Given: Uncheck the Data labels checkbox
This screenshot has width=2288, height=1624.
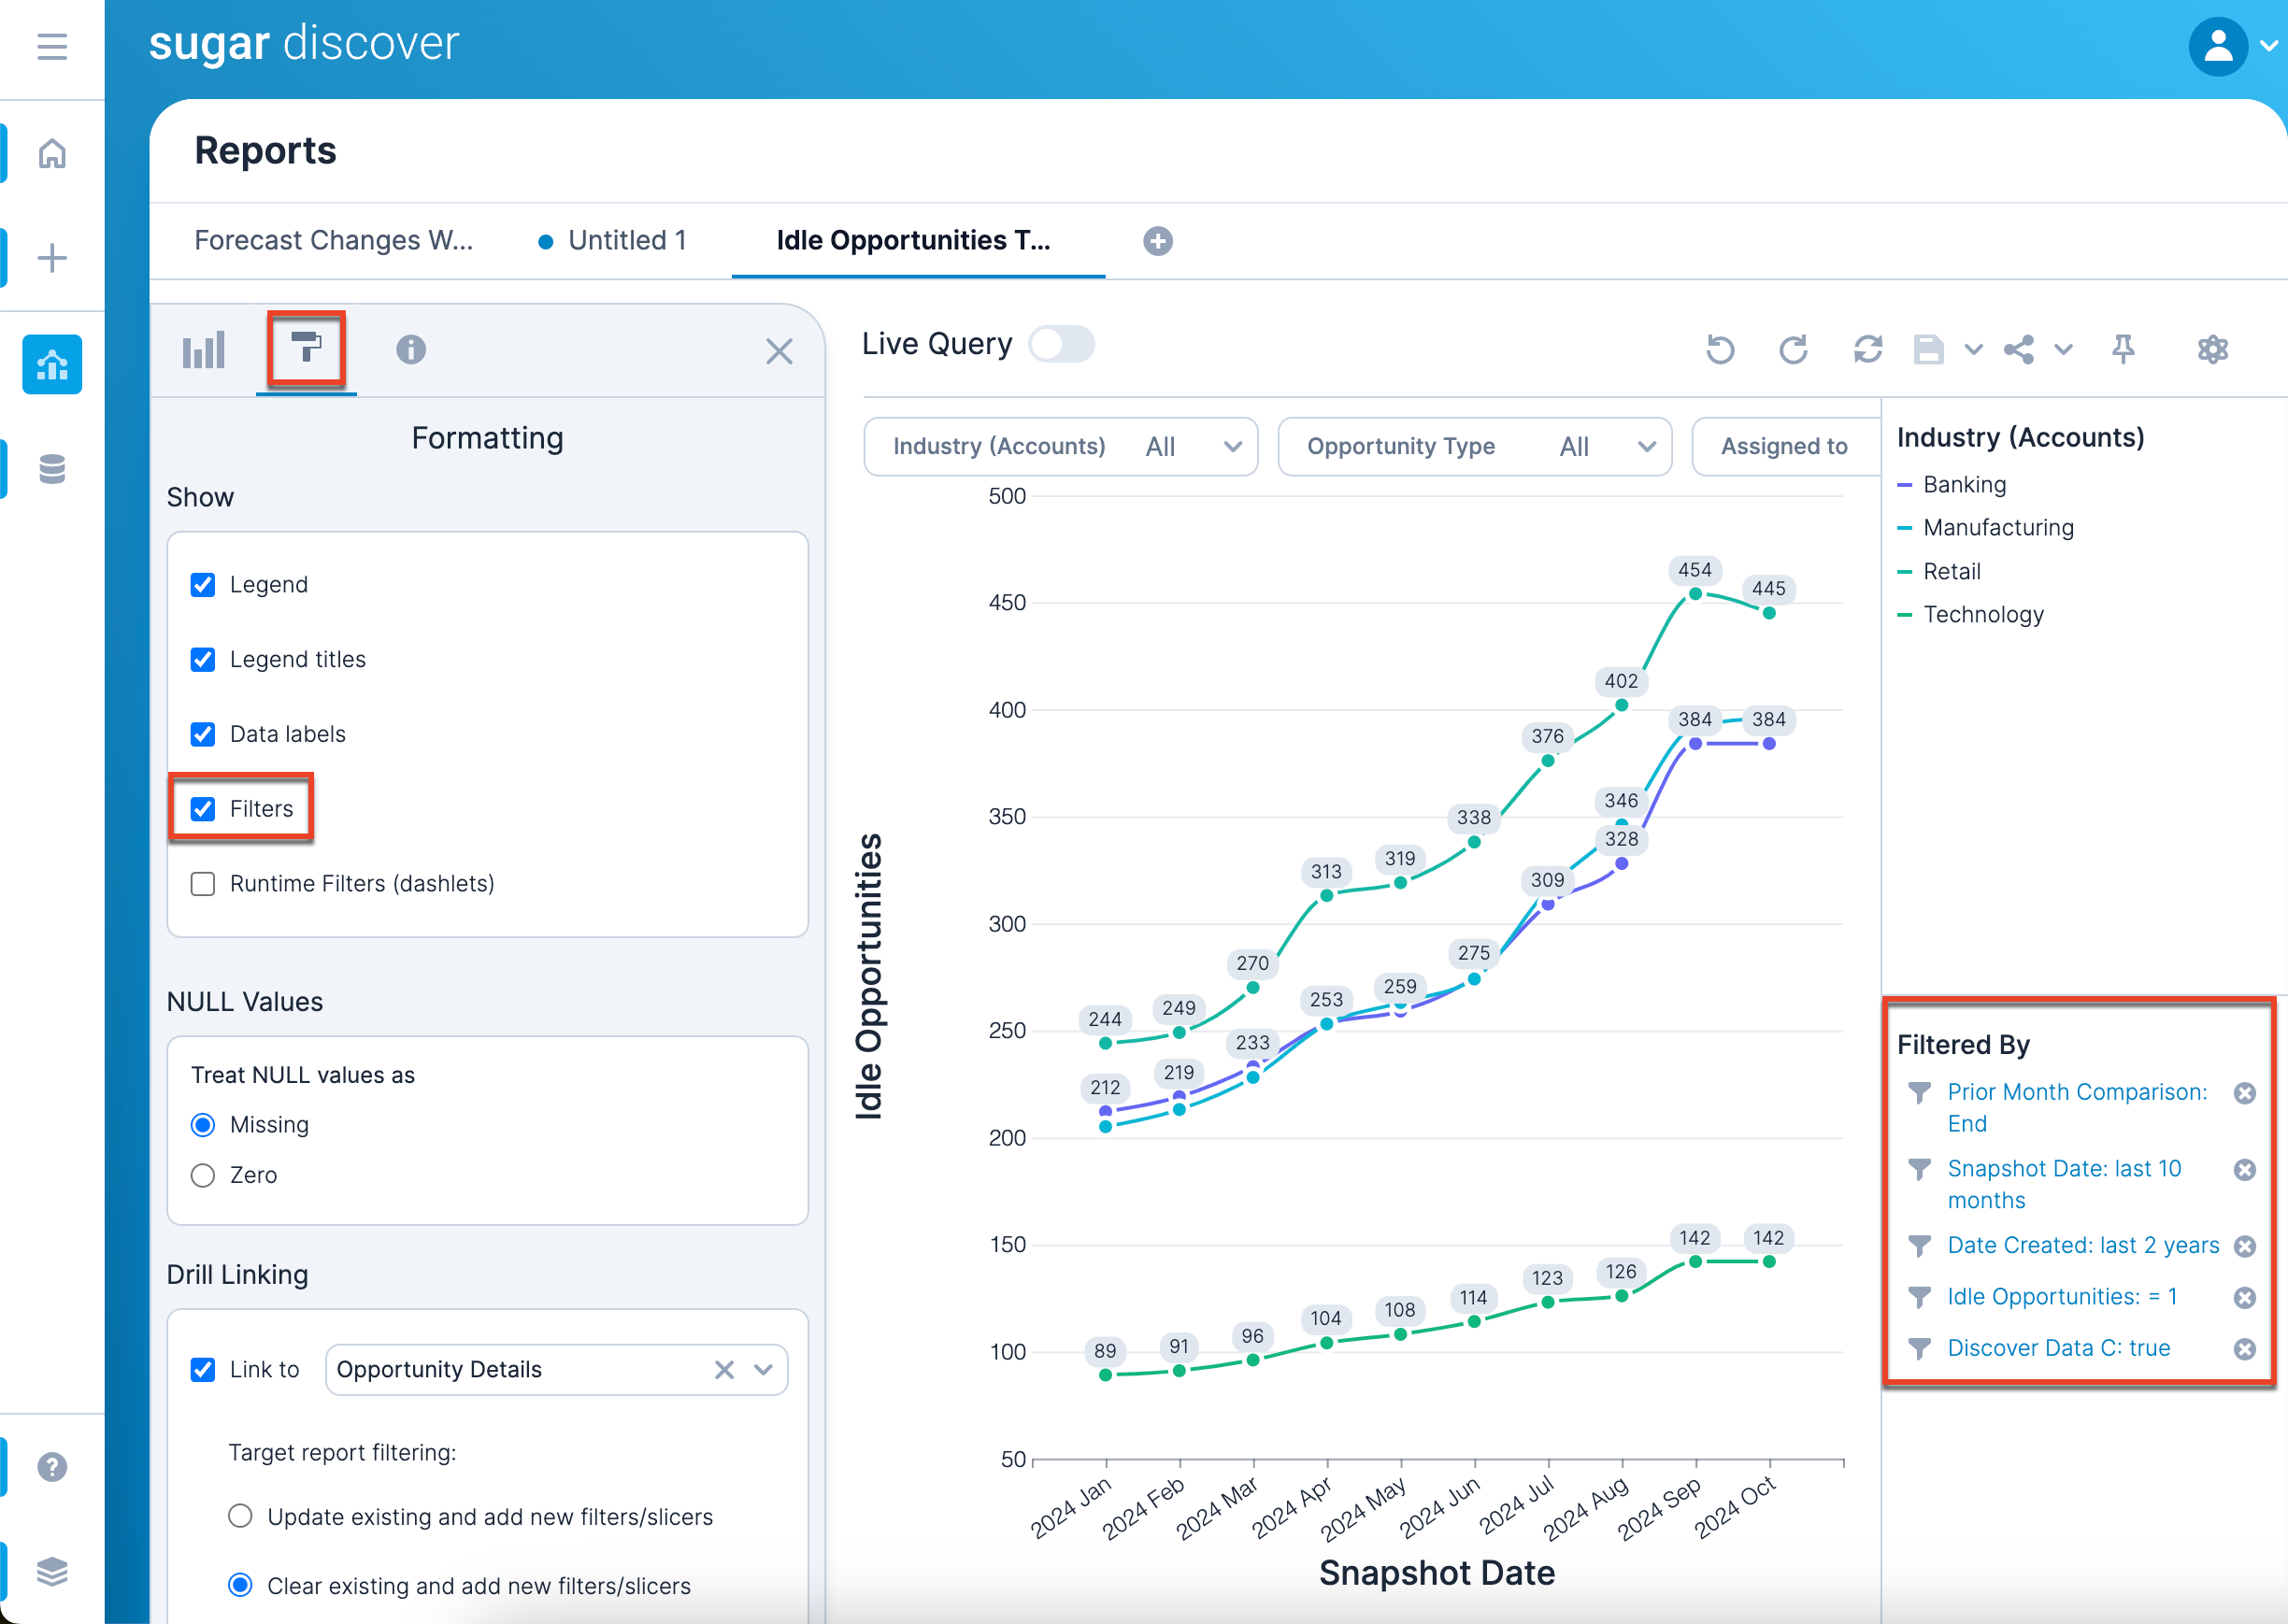Looking at the screenshot, I should point(203,734).
